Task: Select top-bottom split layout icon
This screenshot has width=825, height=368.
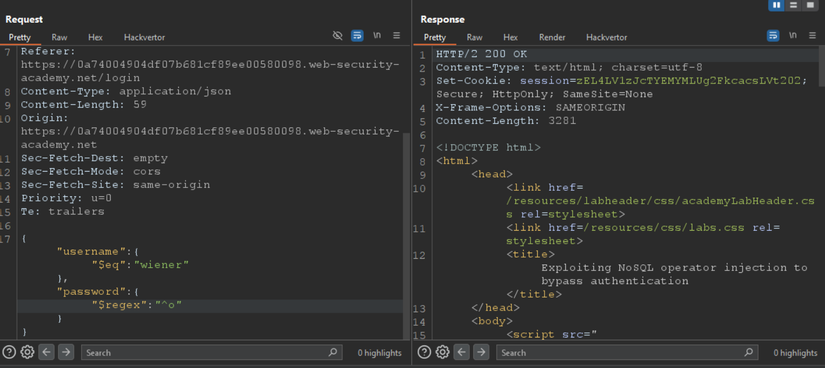Action: tap(793, 5)
